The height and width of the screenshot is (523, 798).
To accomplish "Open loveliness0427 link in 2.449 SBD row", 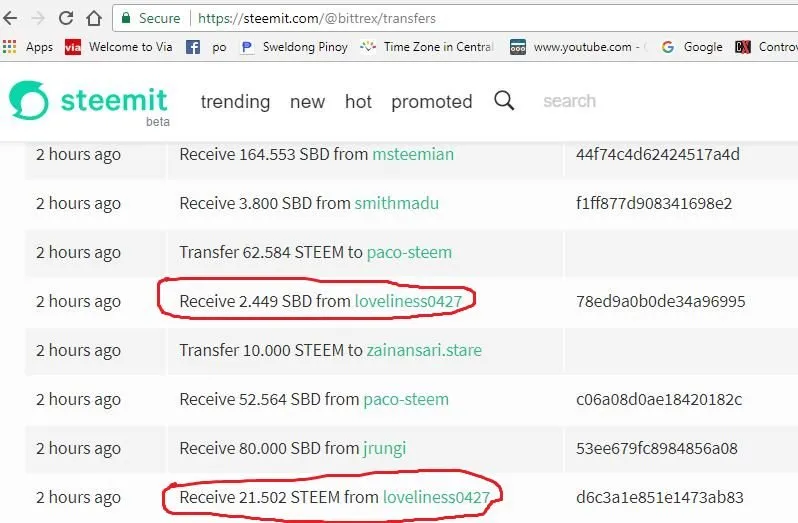I will pos(408,301).
